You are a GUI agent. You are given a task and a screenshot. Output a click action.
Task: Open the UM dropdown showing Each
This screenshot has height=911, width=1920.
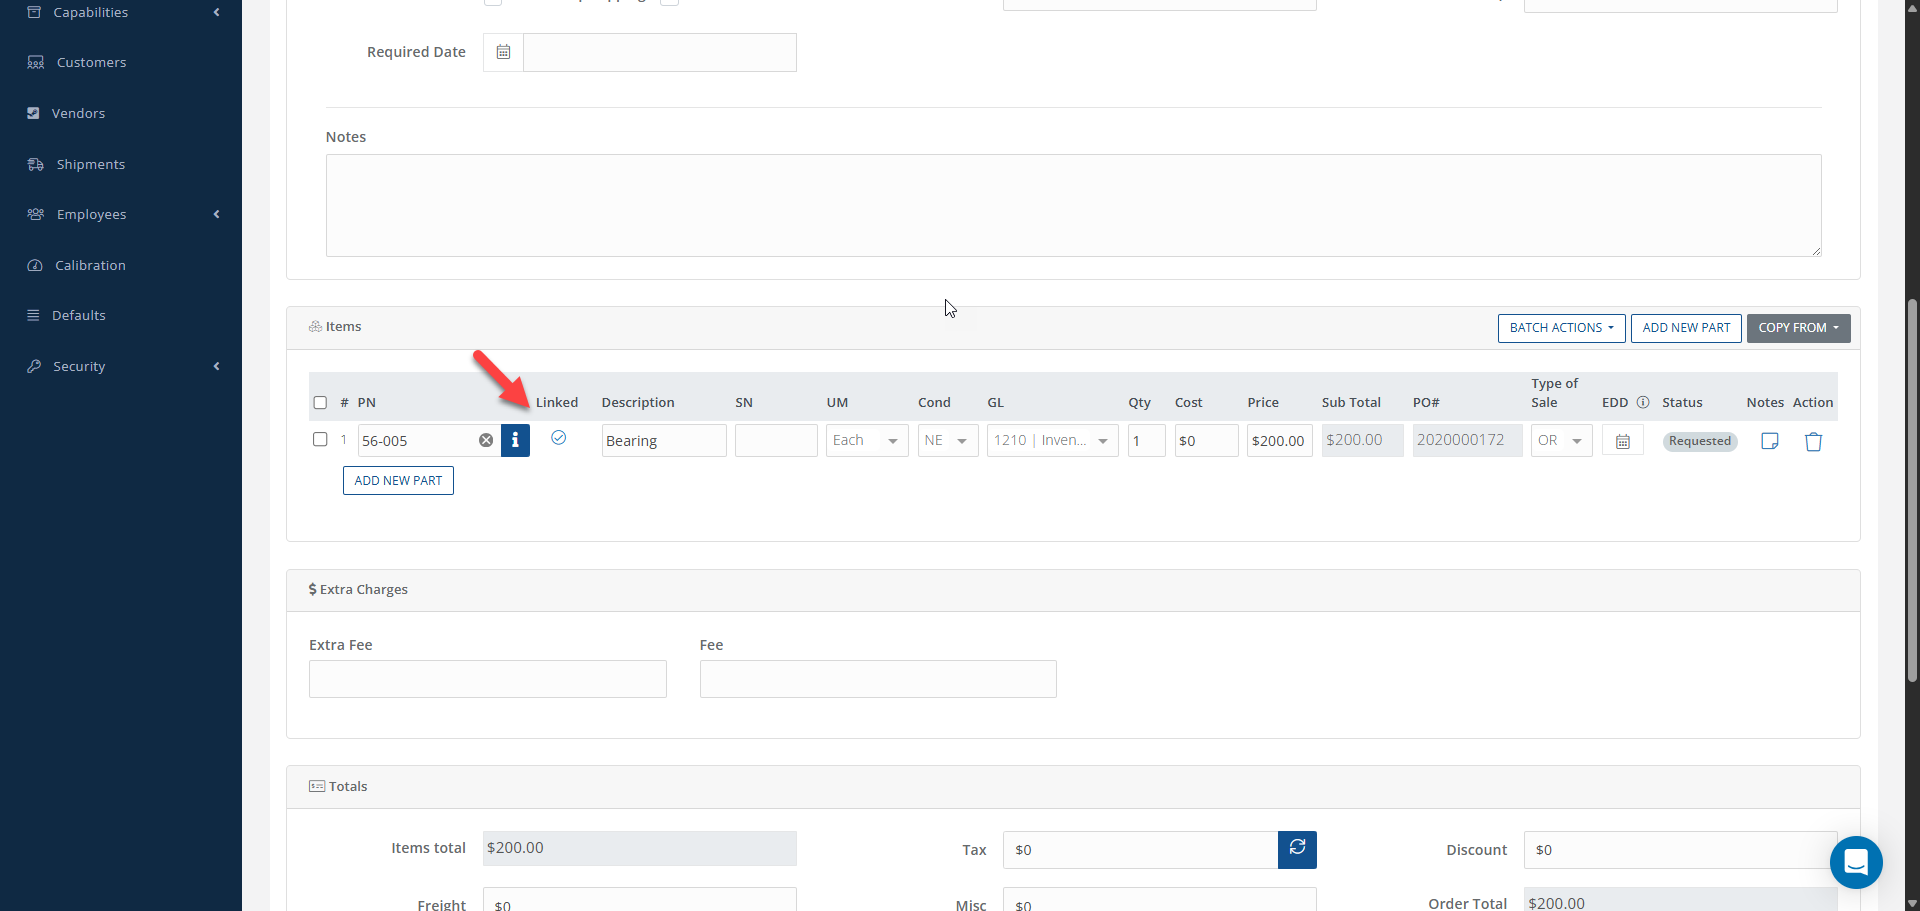click(866, 441)
